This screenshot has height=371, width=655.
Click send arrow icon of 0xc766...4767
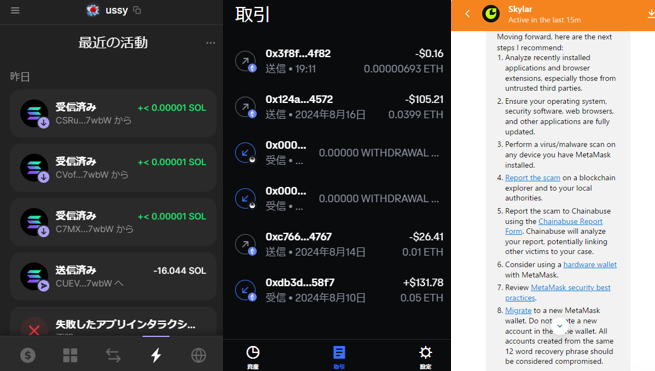246,244
